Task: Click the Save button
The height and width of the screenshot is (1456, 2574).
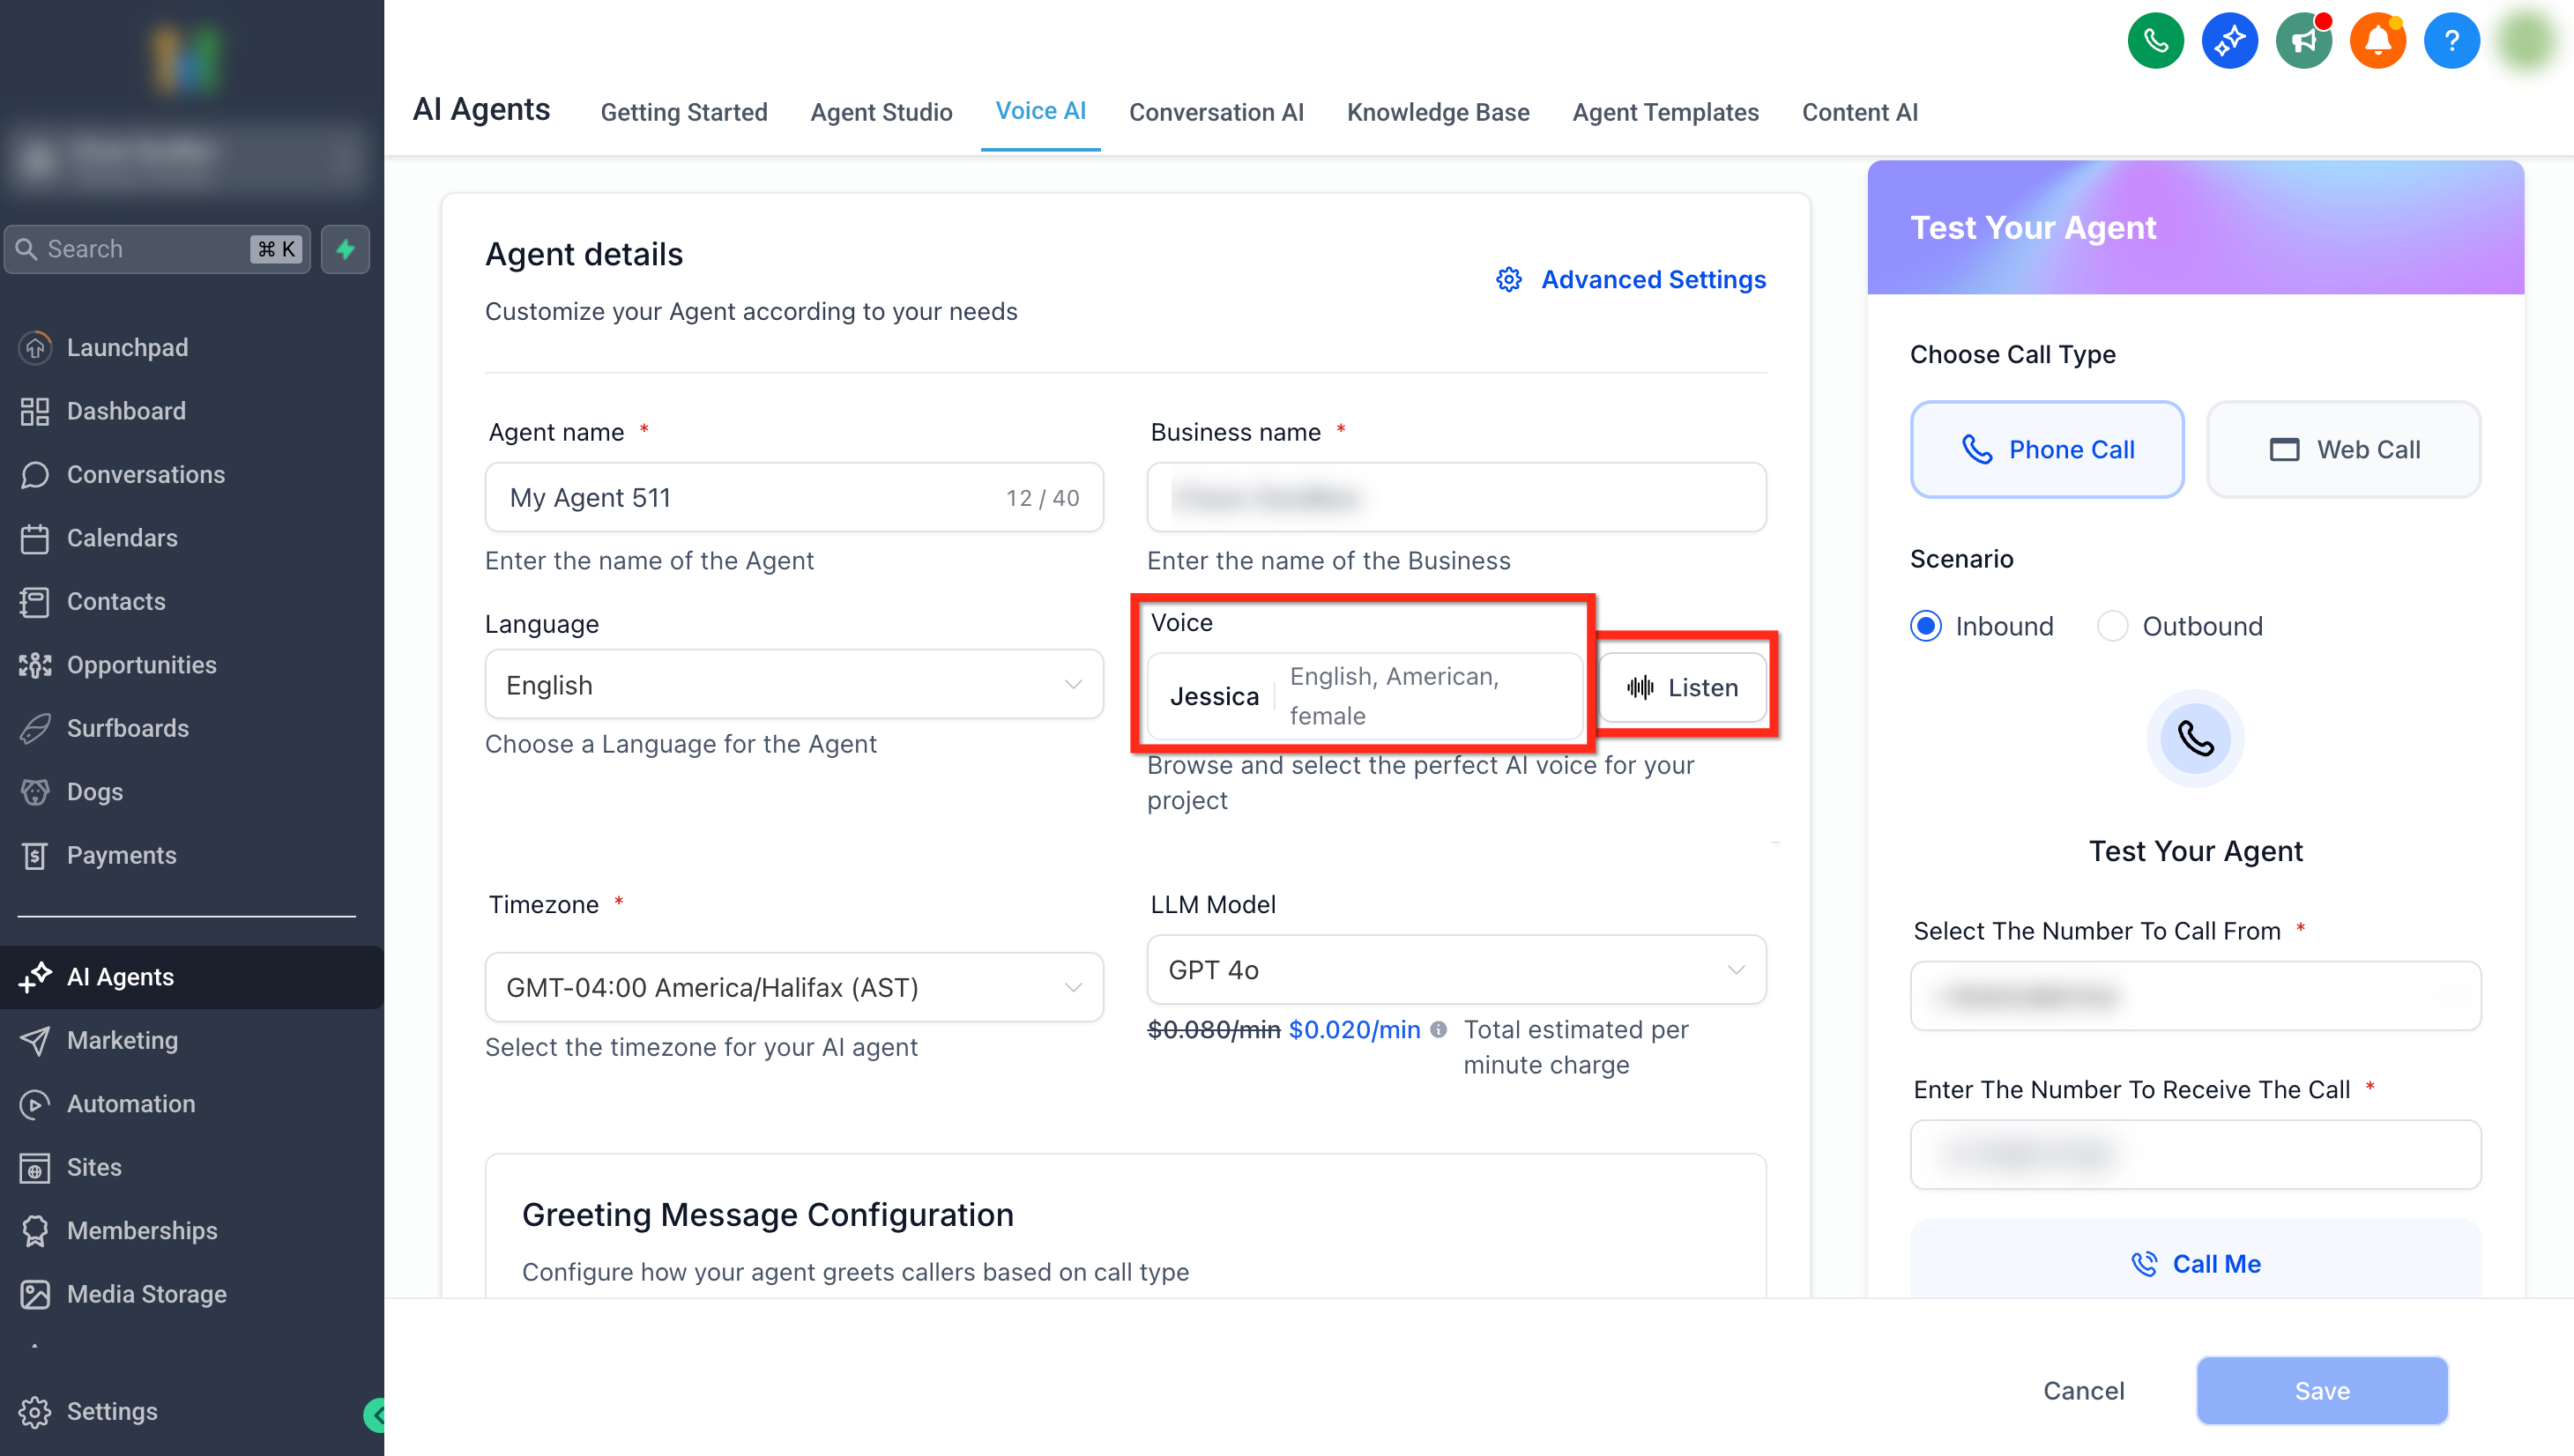Action: (2321, 1390)
